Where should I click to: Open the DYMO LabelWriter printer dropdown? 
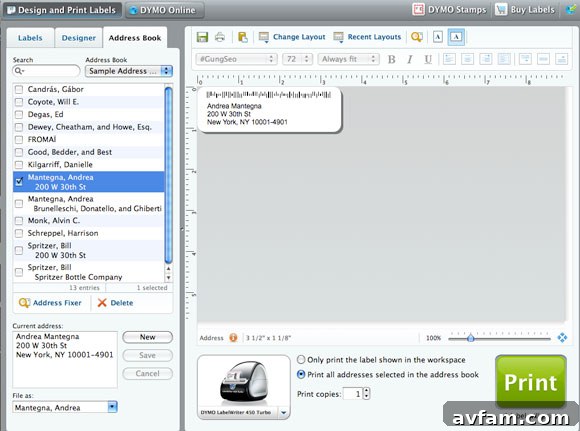click(283, 413)
